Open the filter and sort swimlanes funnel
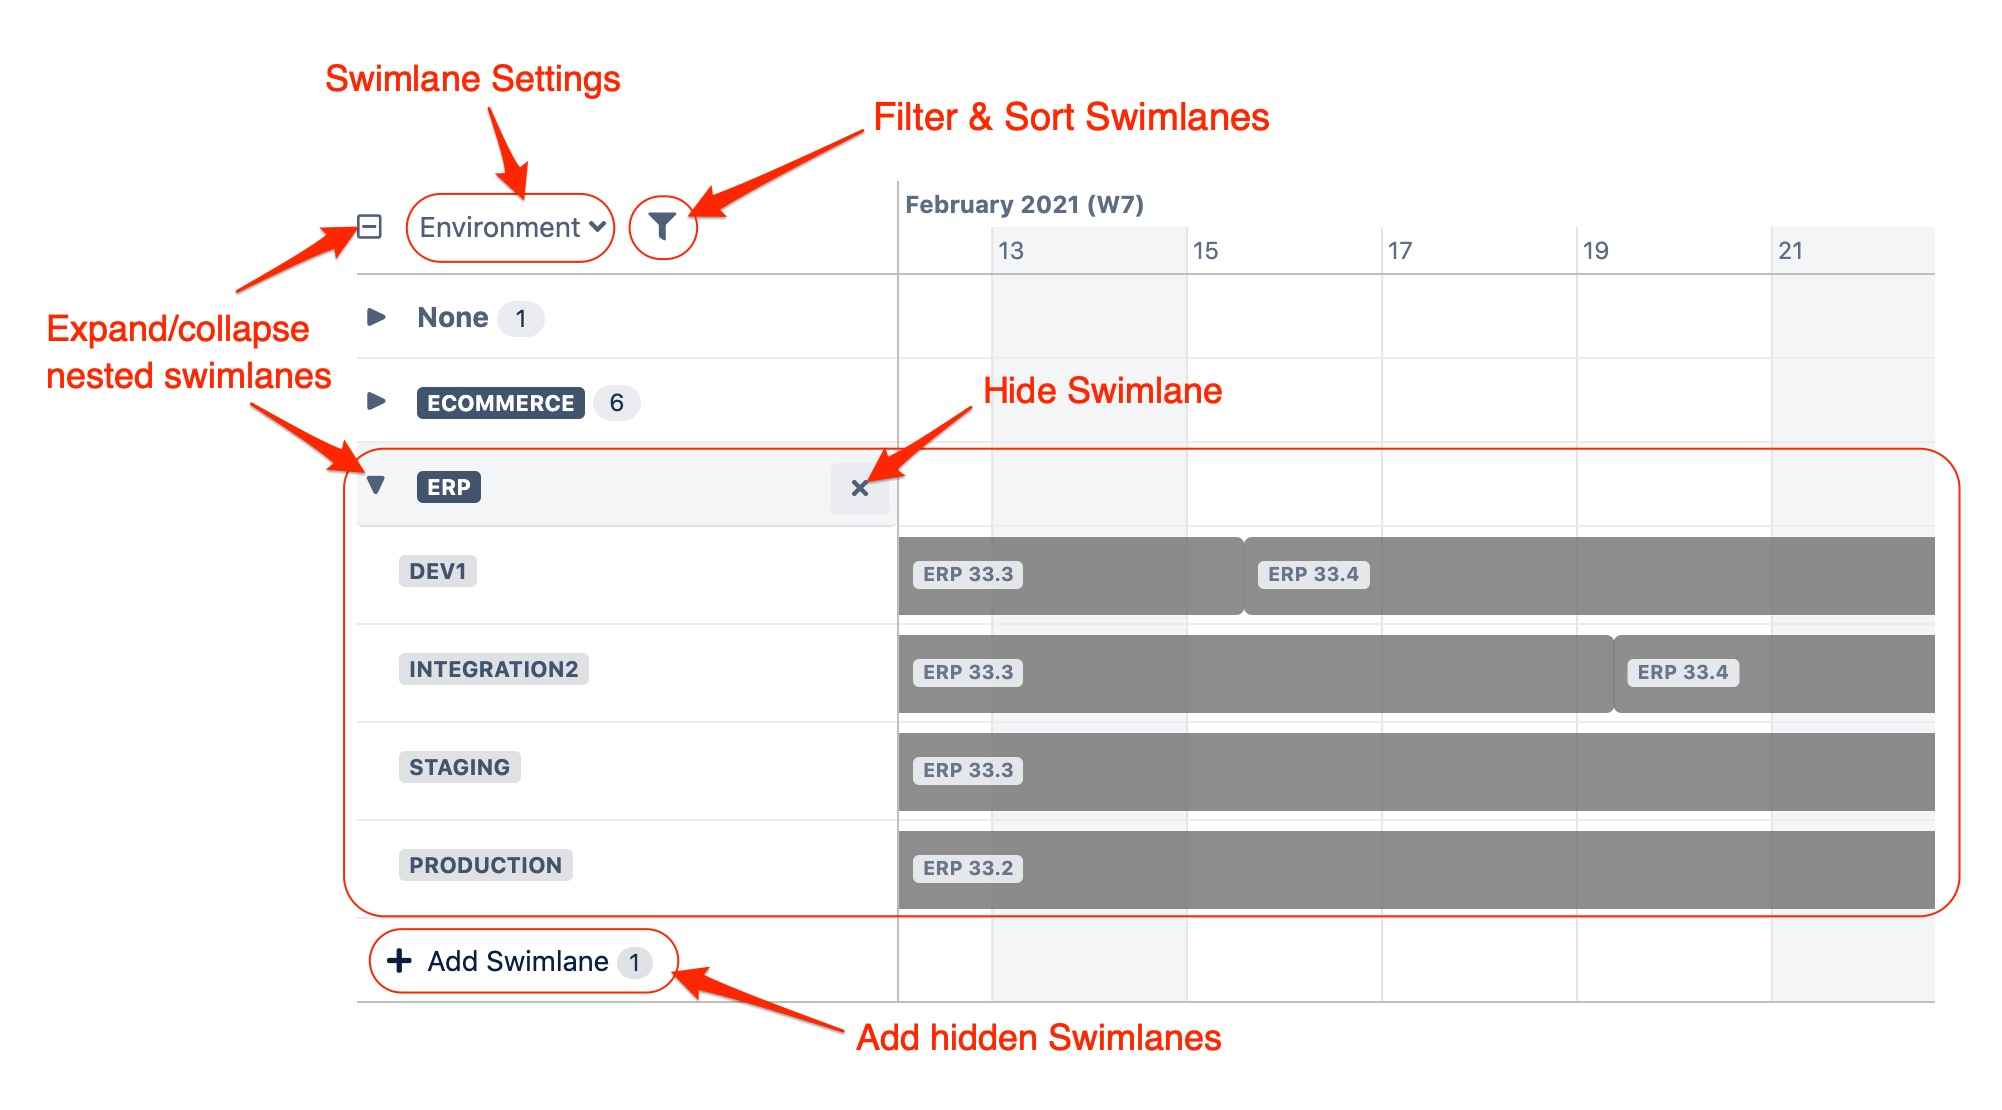Image resolution: width=2002 pixels, height=1110 pixels. [662, 227]
